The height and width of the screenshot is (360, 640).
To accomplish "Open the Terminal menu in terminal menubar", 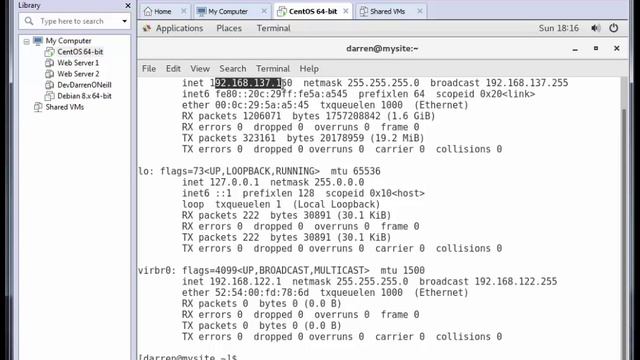I will [273, 69].
